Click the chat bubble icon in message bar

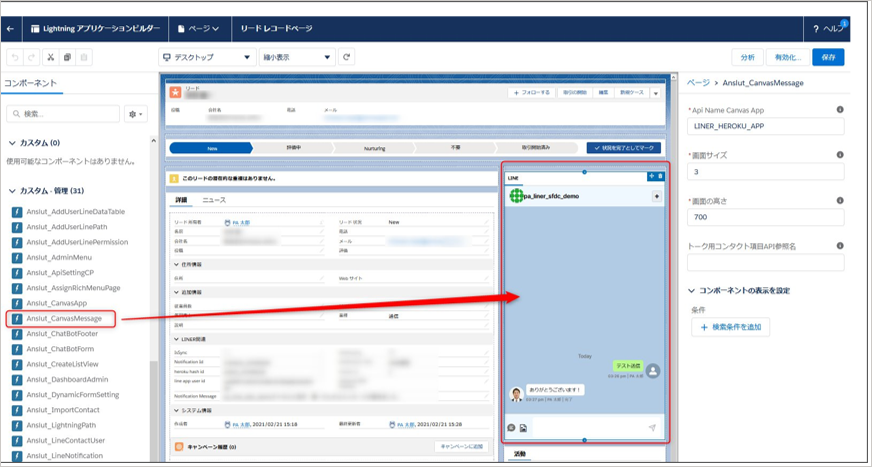tap(512, 428)
